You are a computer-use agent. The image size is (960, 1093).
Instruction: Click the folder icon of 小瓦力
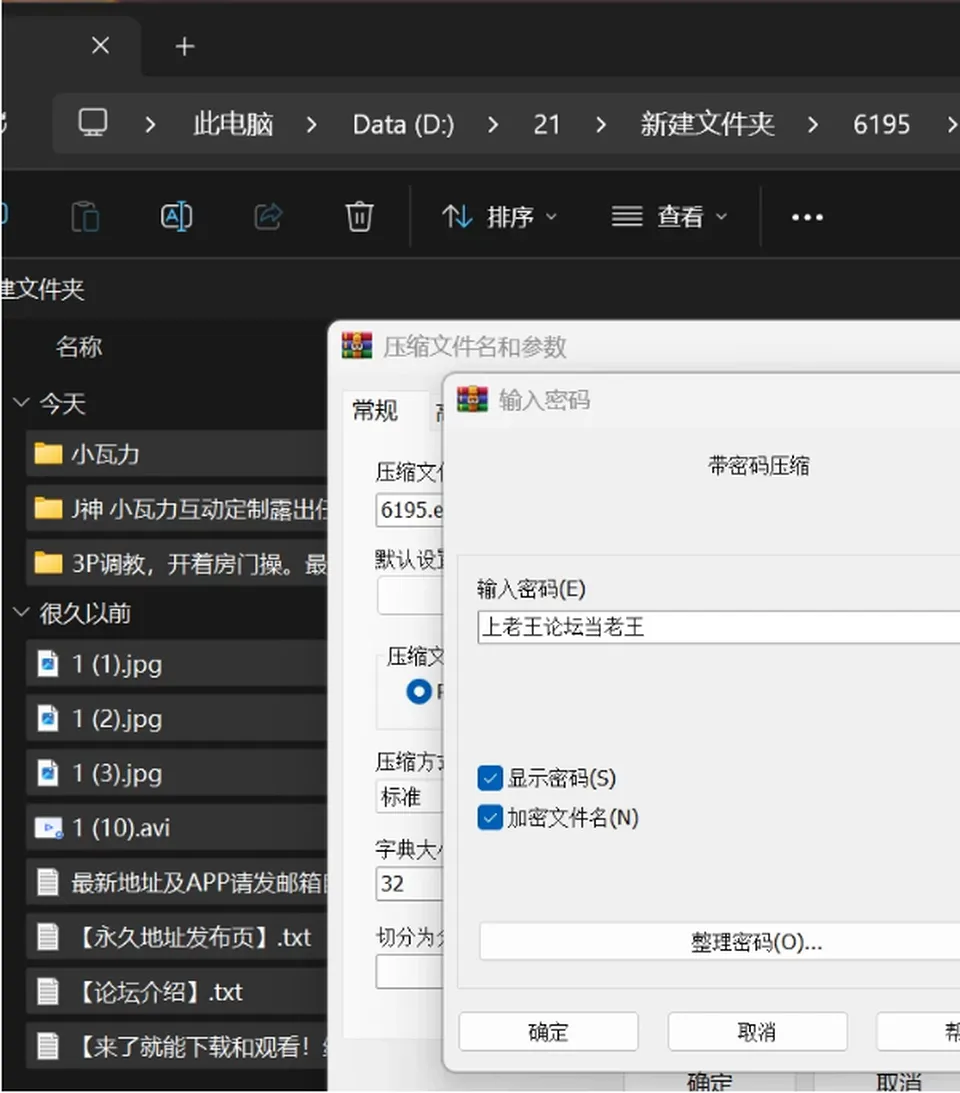click(x=48, y=454)
